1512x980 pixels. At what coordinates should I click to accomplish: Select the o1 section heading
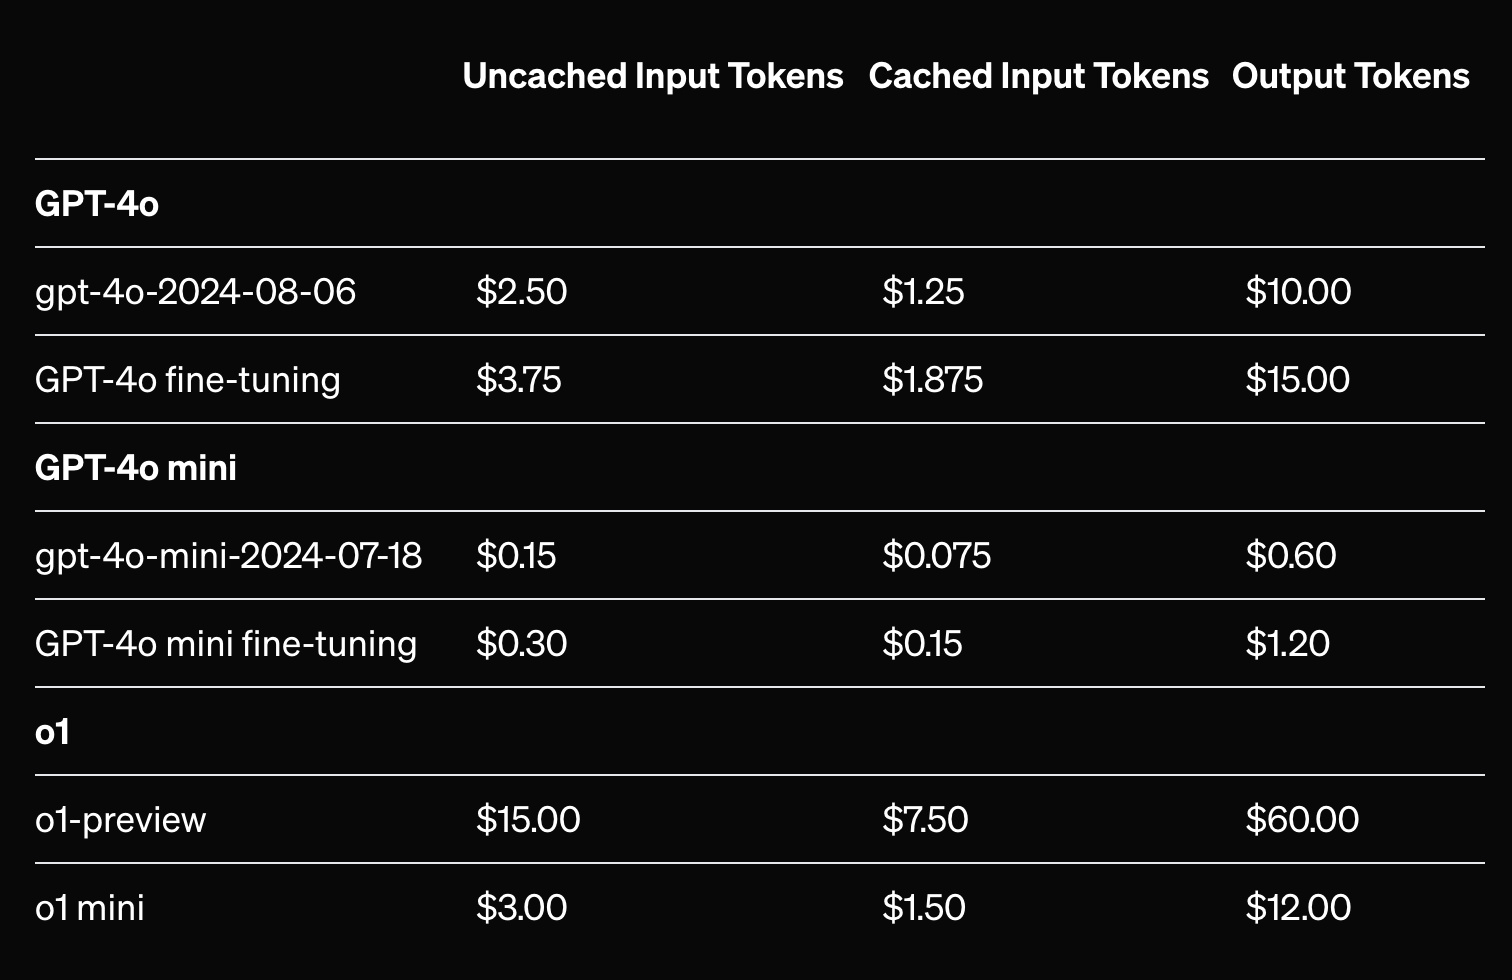coord(53,732)
